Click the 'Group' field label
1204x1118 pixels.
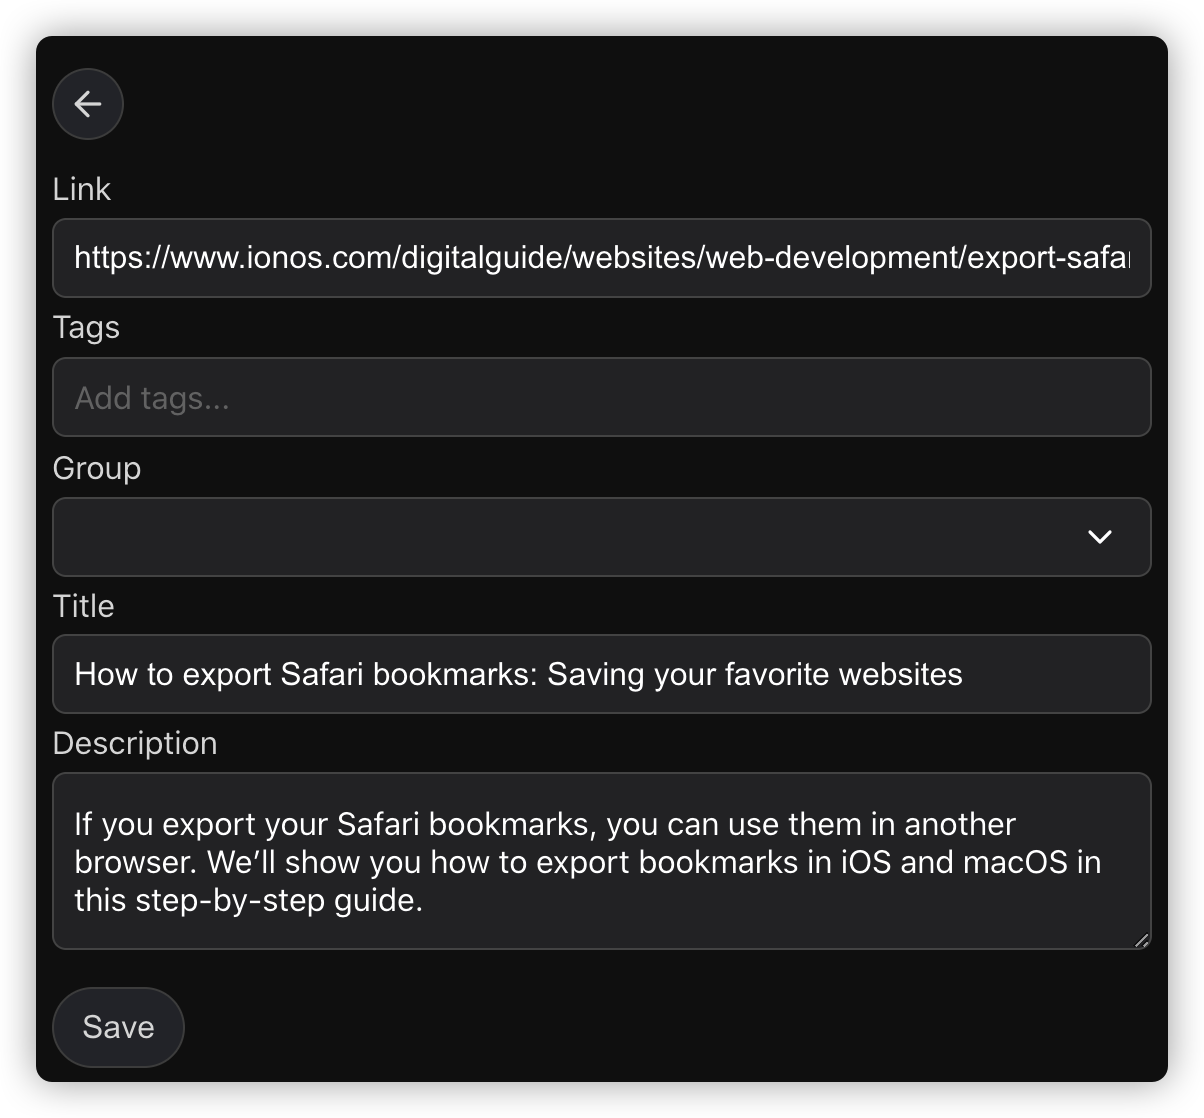pyautogui.click(x=96, y=468)
